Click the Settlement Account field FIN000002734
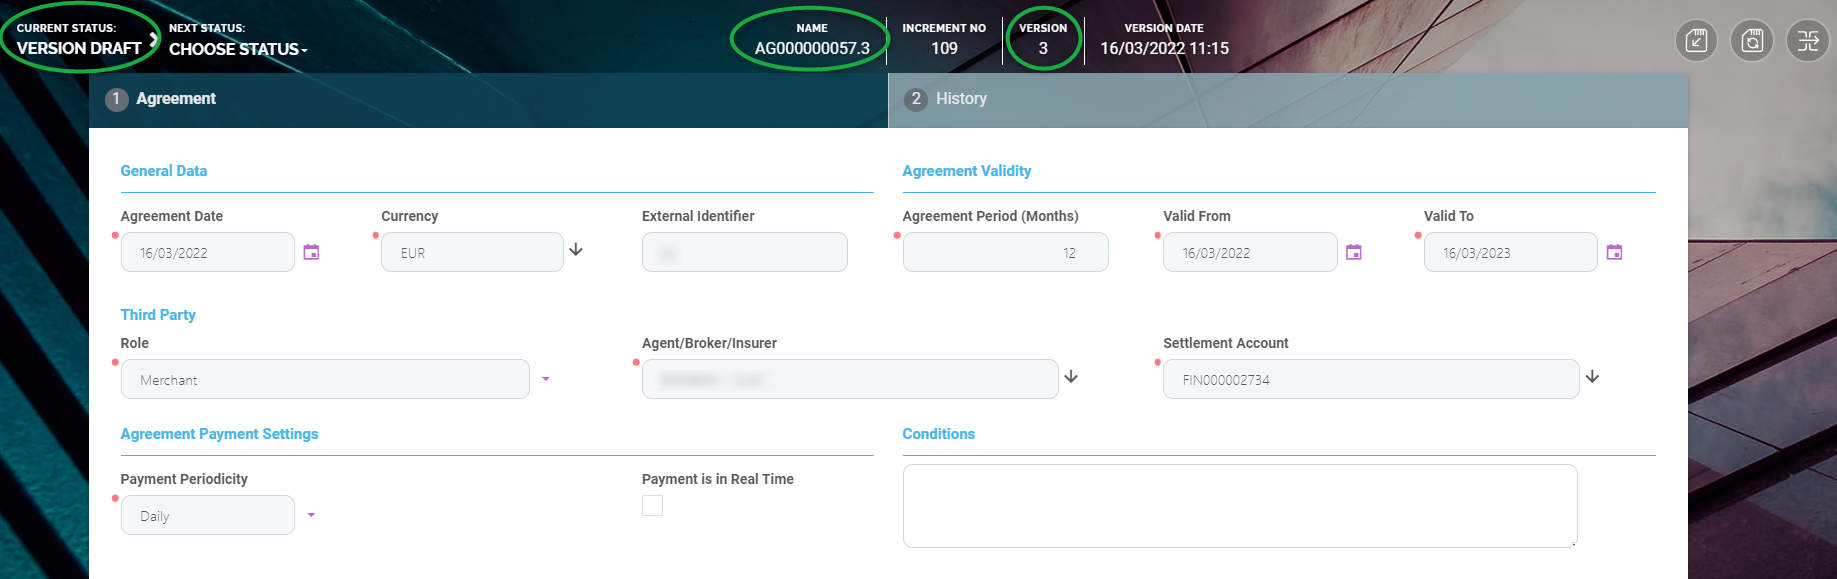This screenshot has width=1837, height=579. (x=1370, y=380)
